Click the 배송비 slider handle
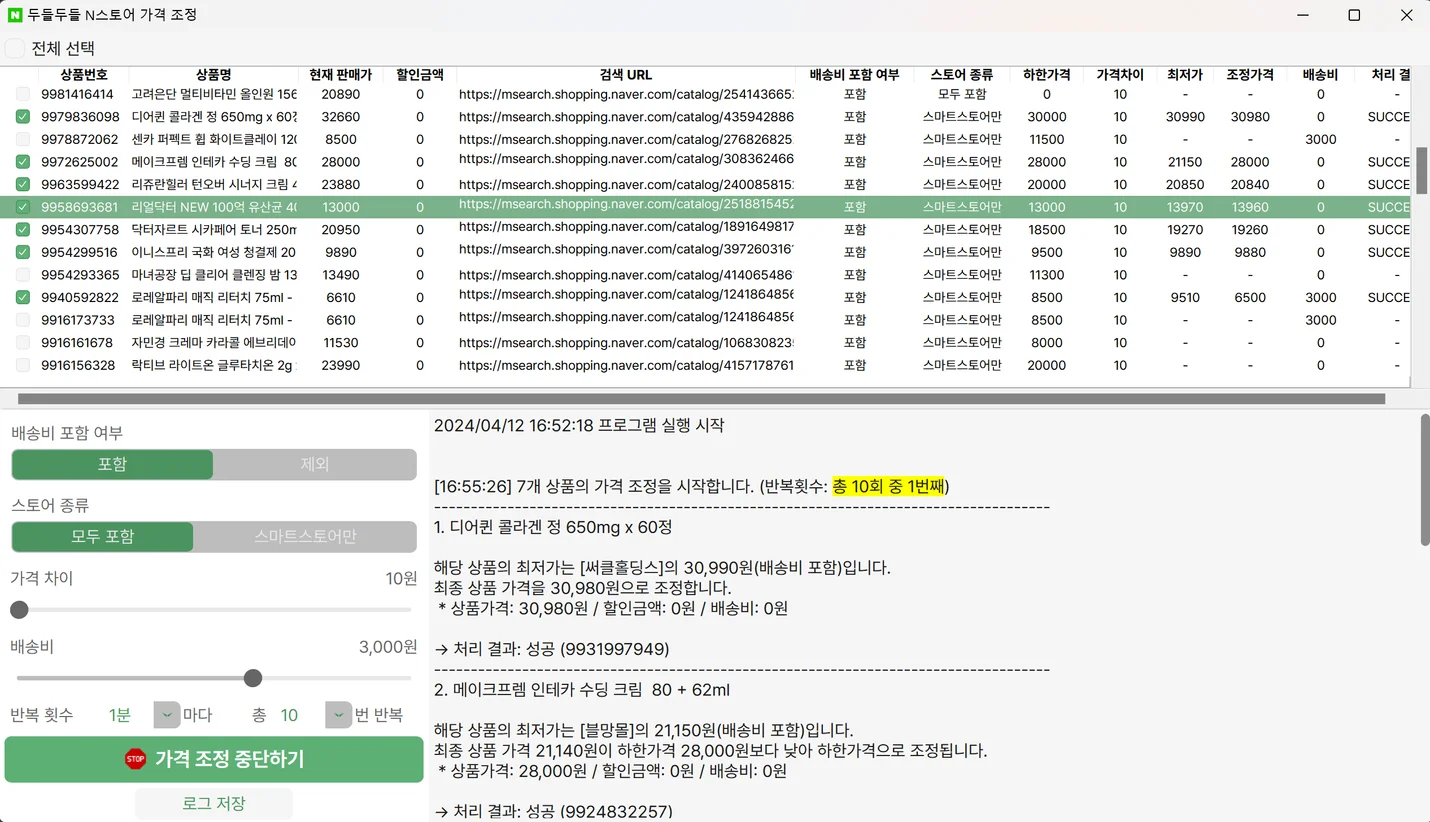Image resolution: width=1430 pixels, height=822 pixels. point(253,678)
